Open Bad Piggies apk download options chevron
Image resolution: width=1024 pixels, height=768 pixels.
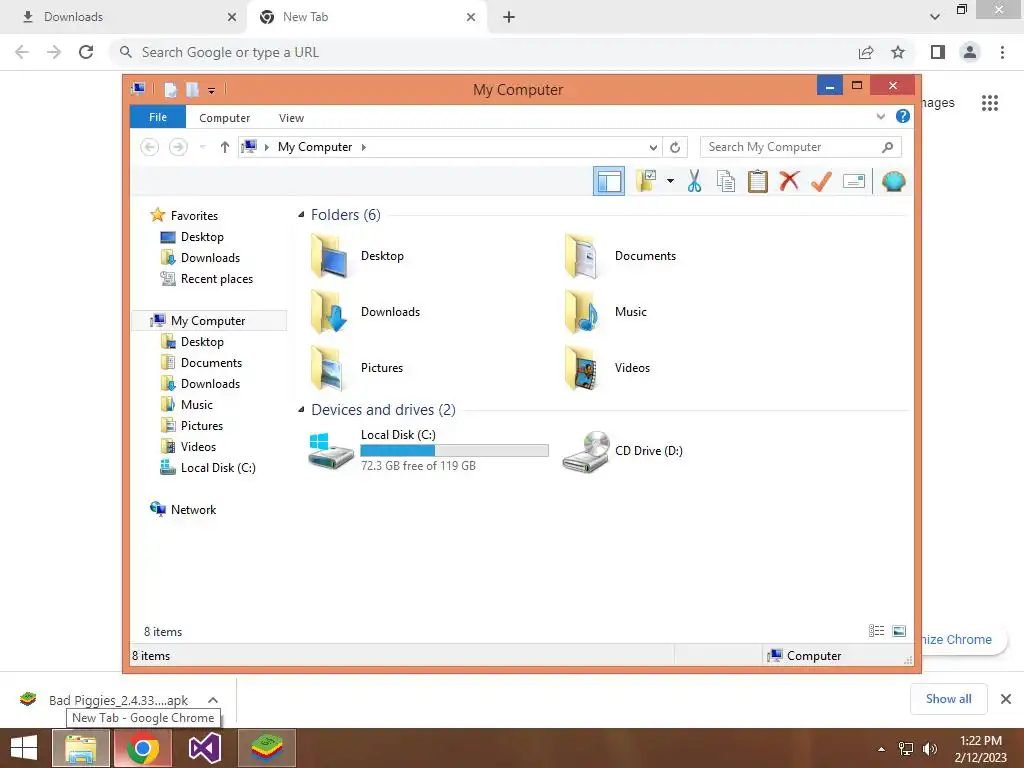point(213,700)
